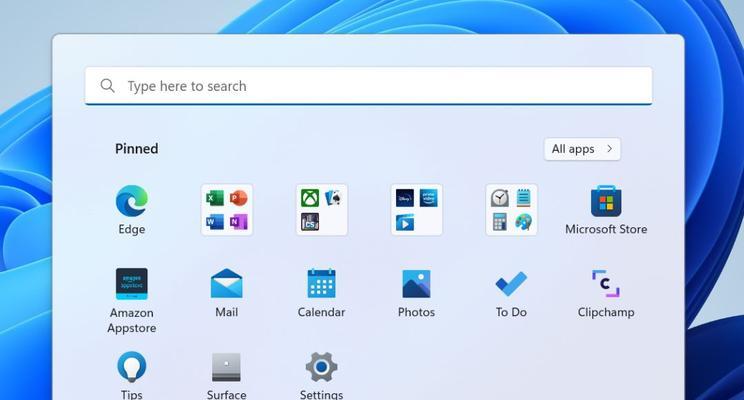Open Xbox app in games folder
744x400 pixels.
point(310,198)
